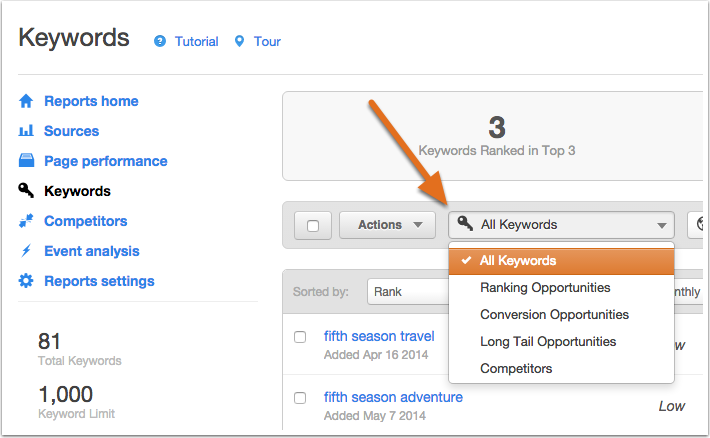
Task: Click the Keywords key icon in sidebar
Action: point(26,190)
